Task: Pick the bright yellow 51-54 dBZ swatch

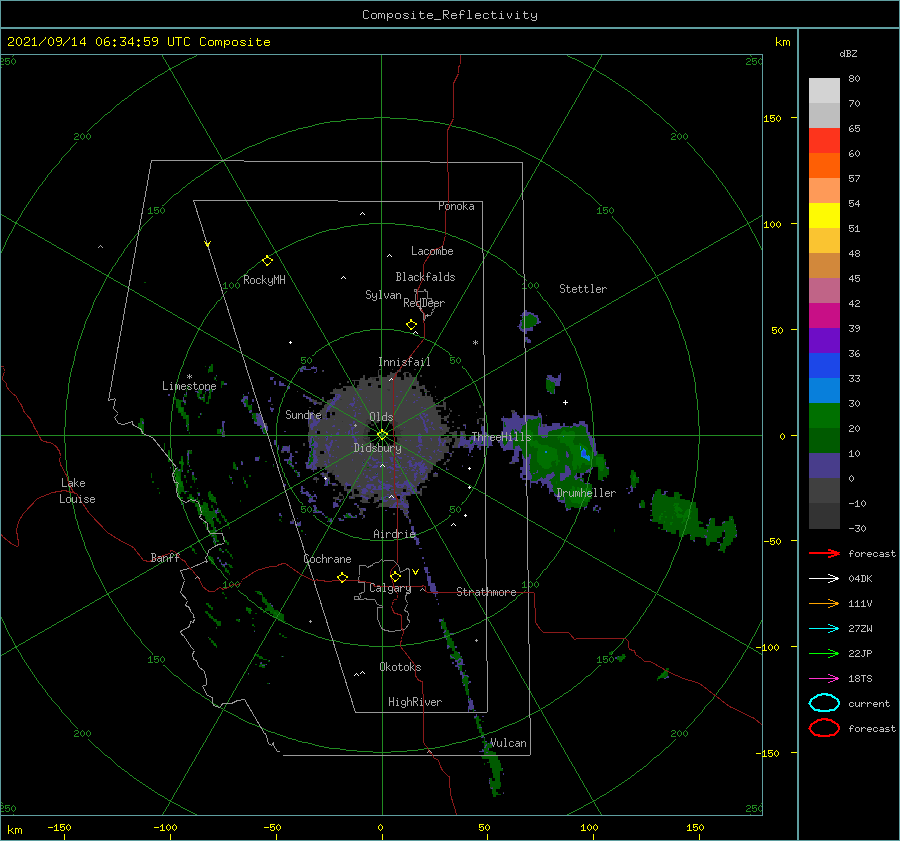Action: [x=824, y=215]
